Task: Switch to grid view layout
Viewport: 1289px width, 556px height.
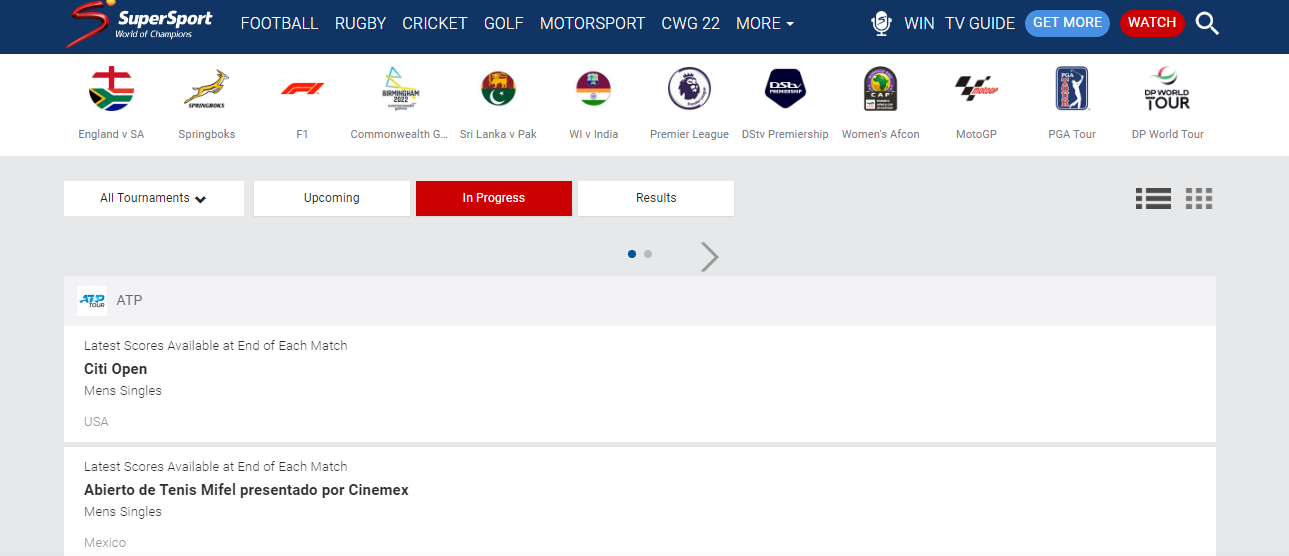Action: (x=1199, y=198)
